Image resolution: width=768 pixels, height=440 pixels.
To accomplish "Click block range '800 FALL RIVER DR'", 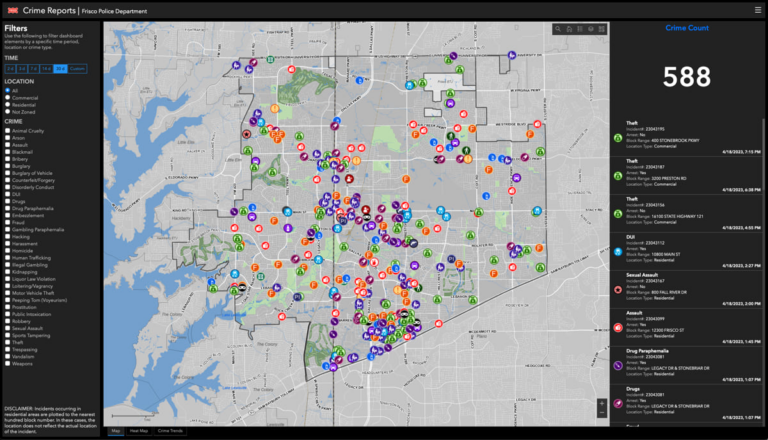I will pos(670,293).
